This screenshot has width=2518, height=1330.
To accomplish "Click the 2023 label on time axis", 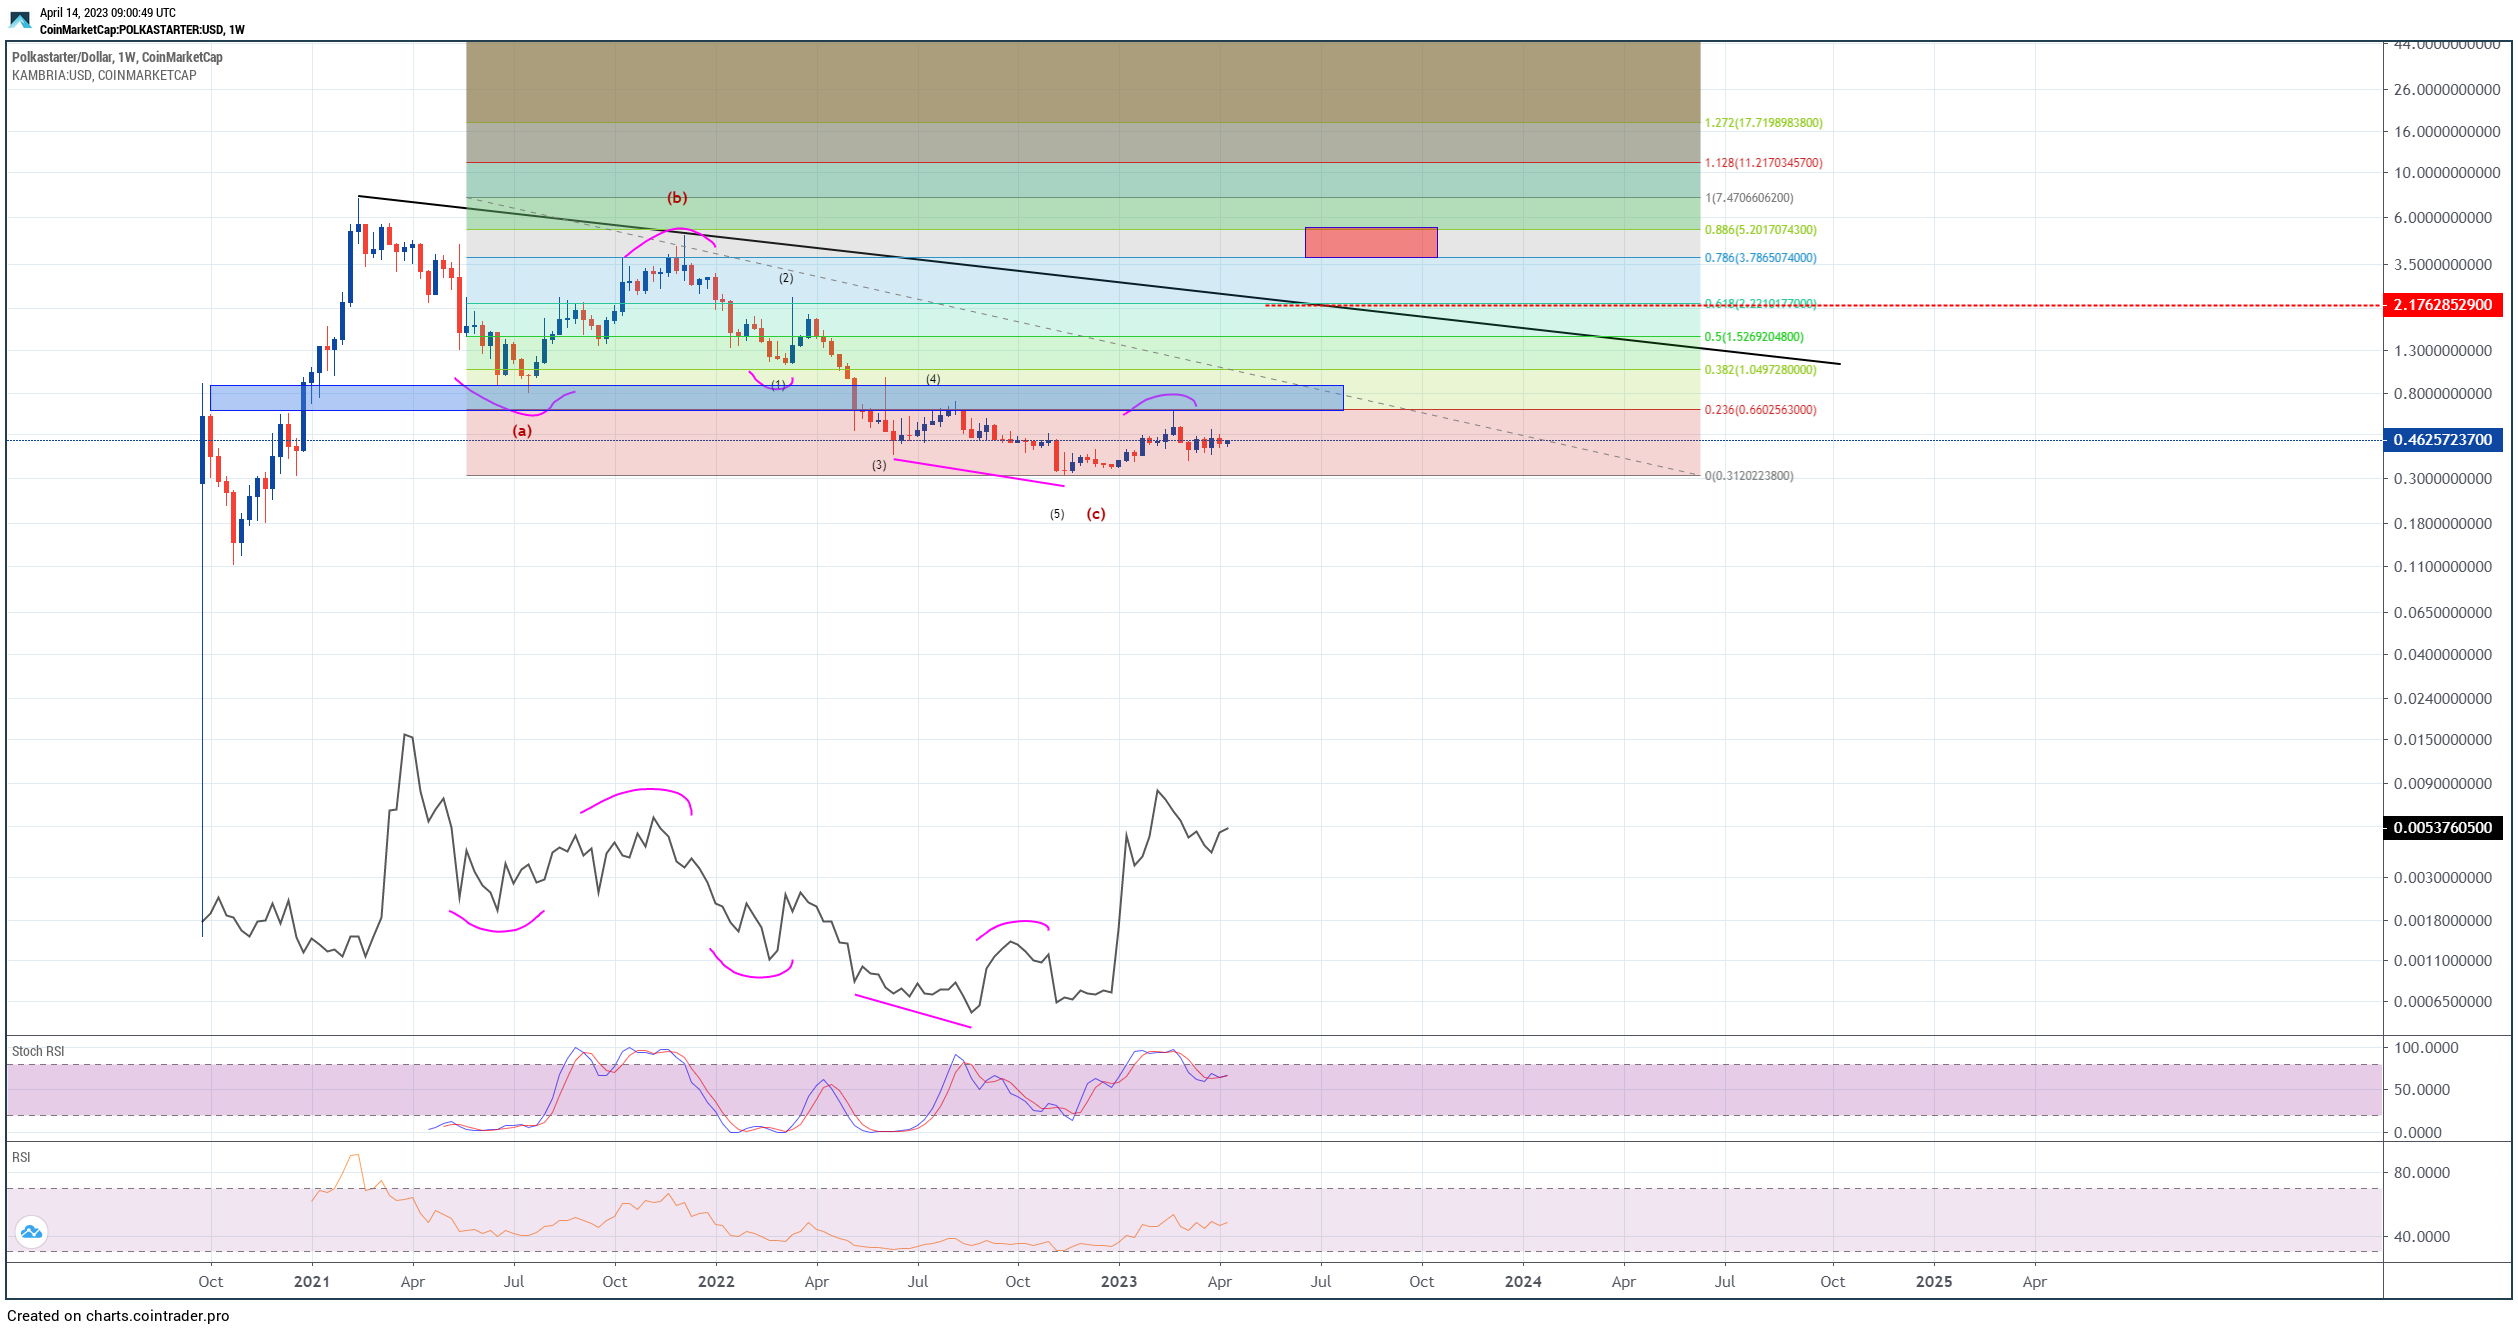I will tap(1118, 1282).
